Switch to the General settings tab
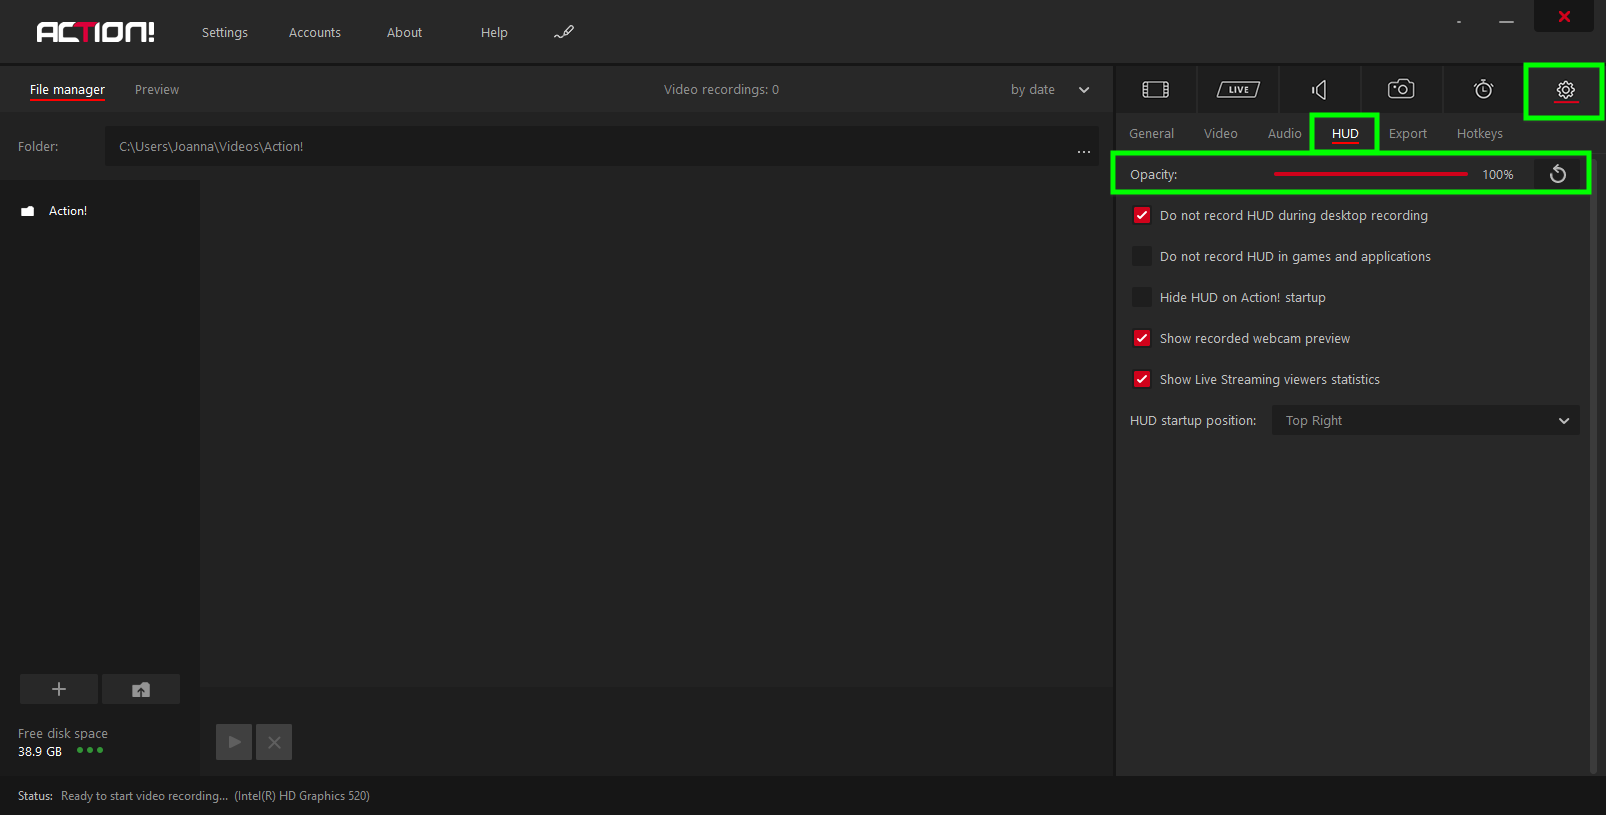This screenshot has height=815, width=1606. [1152, 134]
